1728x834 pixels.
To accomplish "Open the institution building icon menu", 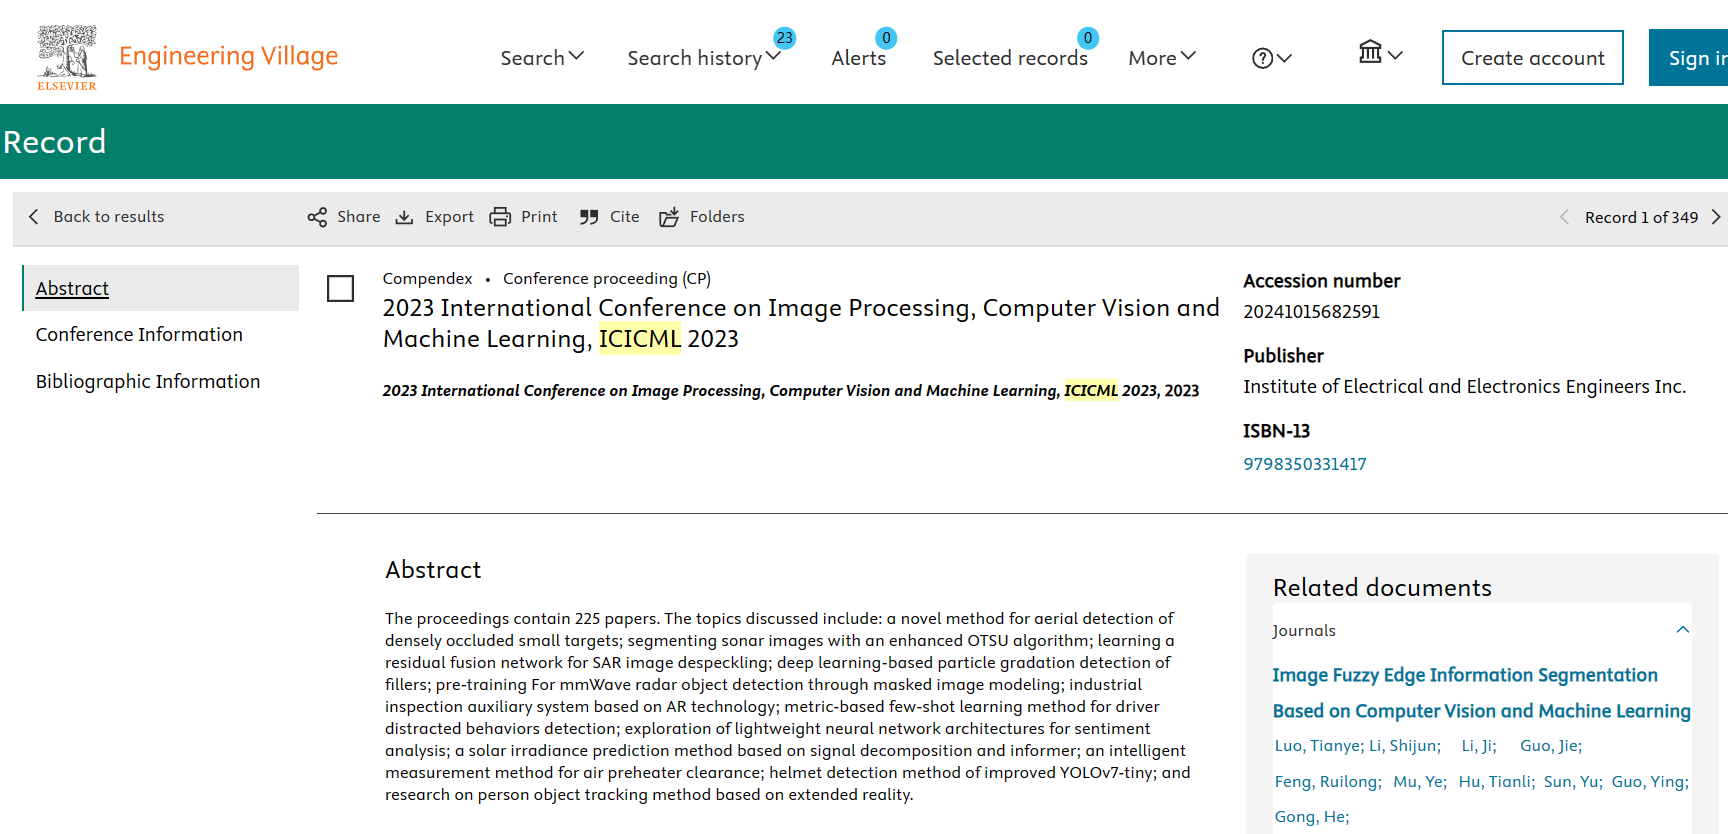I will [1380, 52].
